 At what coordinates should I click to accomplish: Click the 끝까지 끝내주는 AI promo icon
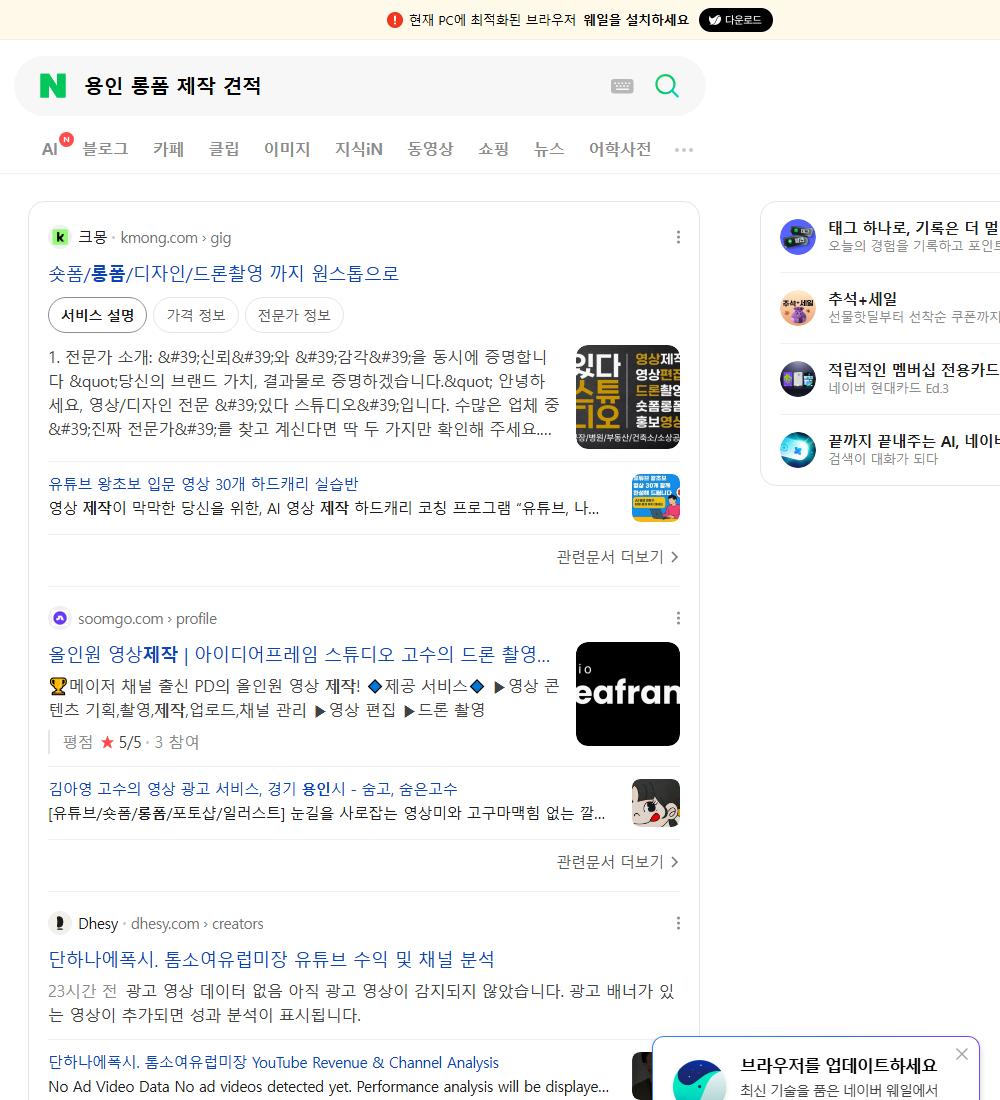[798, 450]
